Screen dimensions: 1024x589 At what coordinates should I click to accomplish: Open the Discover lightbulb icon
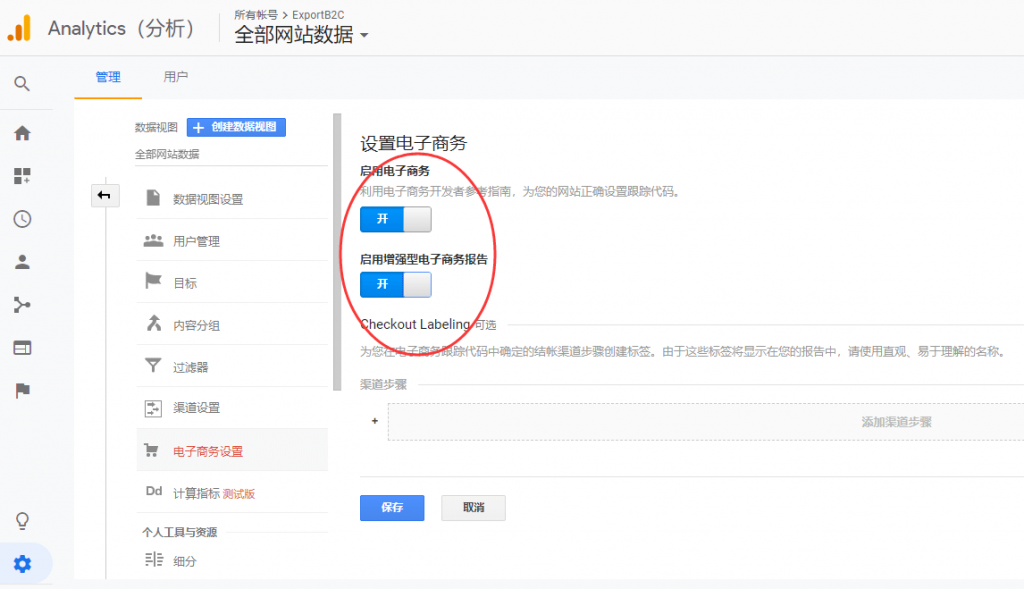(22, 519)
